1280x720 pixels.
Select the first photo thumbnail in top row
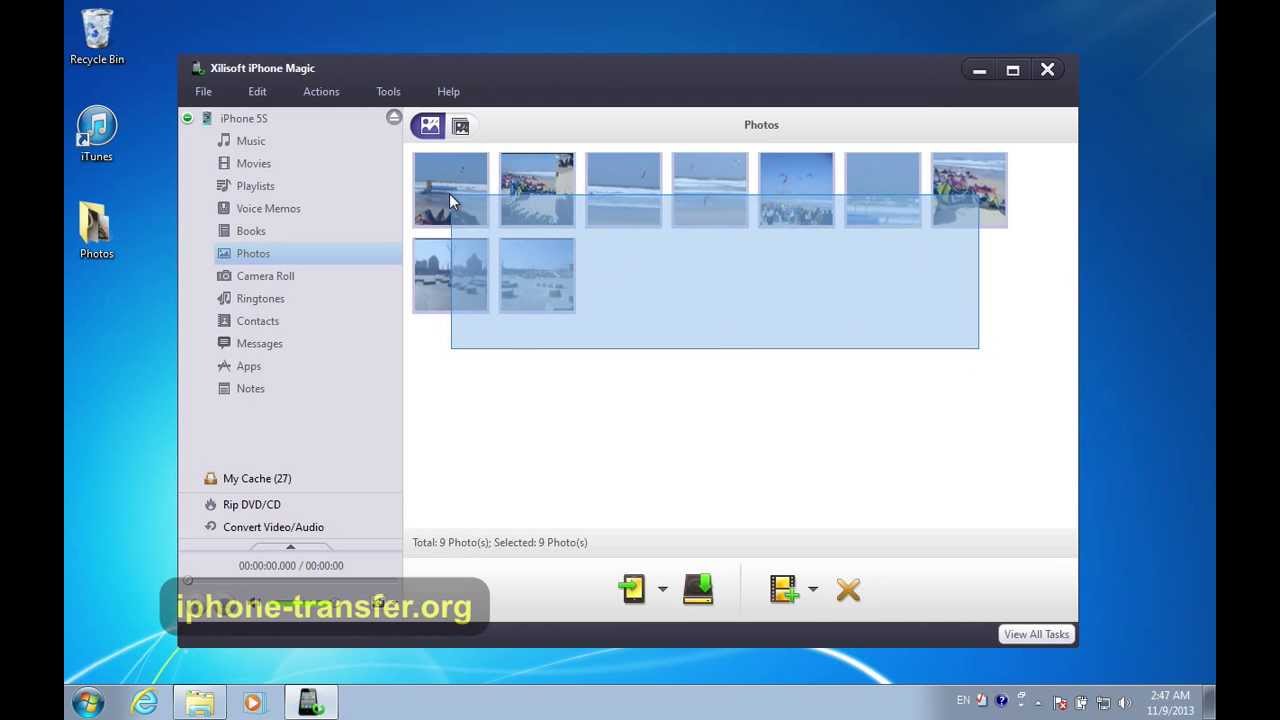tap(451, 190)
